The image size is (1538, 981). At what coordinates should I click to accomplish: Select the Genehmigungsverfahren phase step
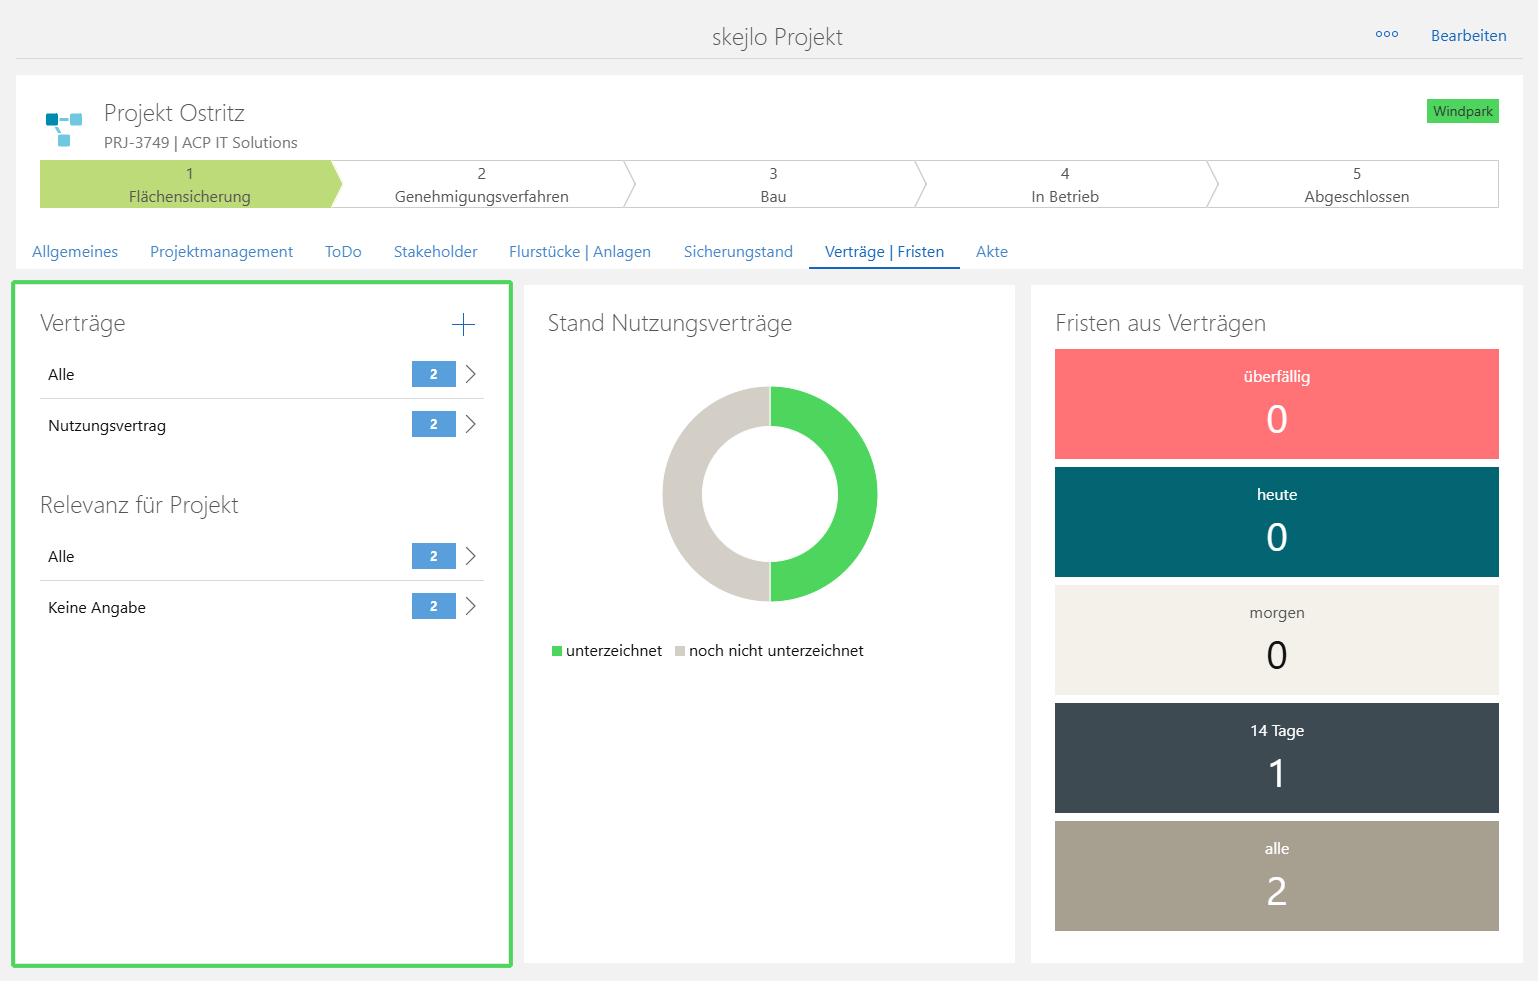[481, 185]
